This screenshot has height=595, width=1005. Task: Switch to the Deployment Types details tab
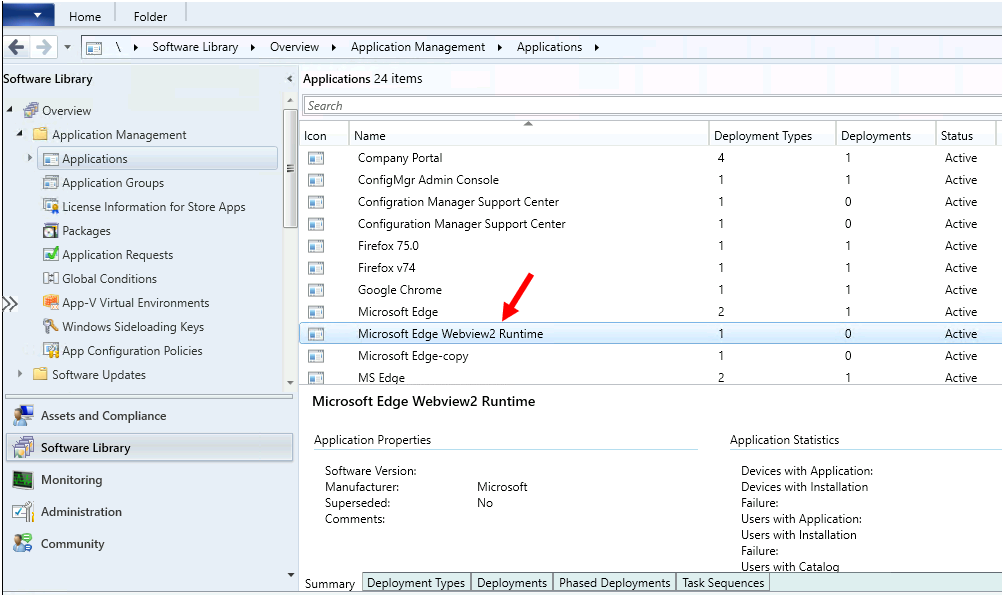(416, 582)
